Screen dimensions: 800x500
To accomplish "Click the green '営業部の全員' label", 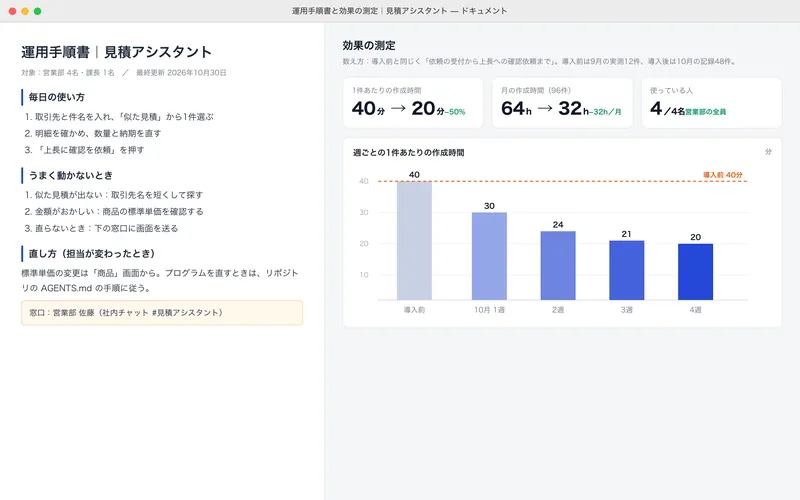I will [706, 112].
